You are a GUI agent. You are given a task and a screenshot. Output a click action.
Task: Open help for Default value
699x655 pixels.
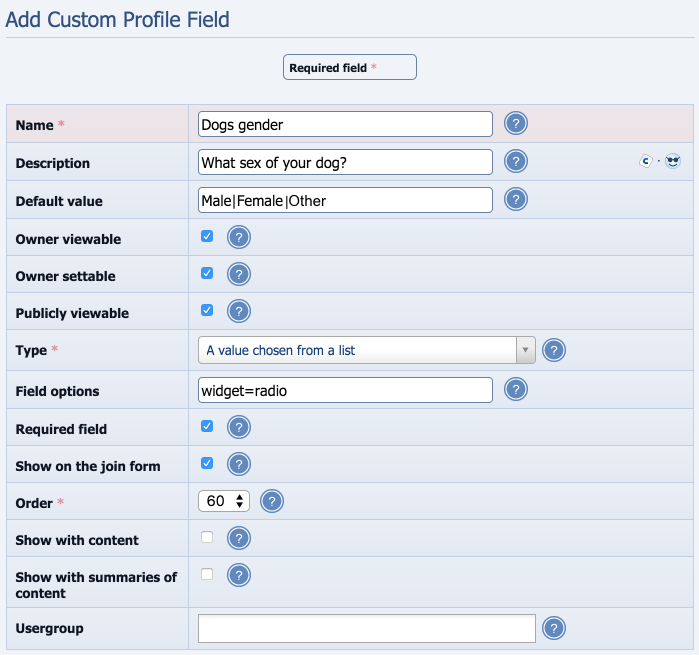pyautogui.click(x=516, y=199)
